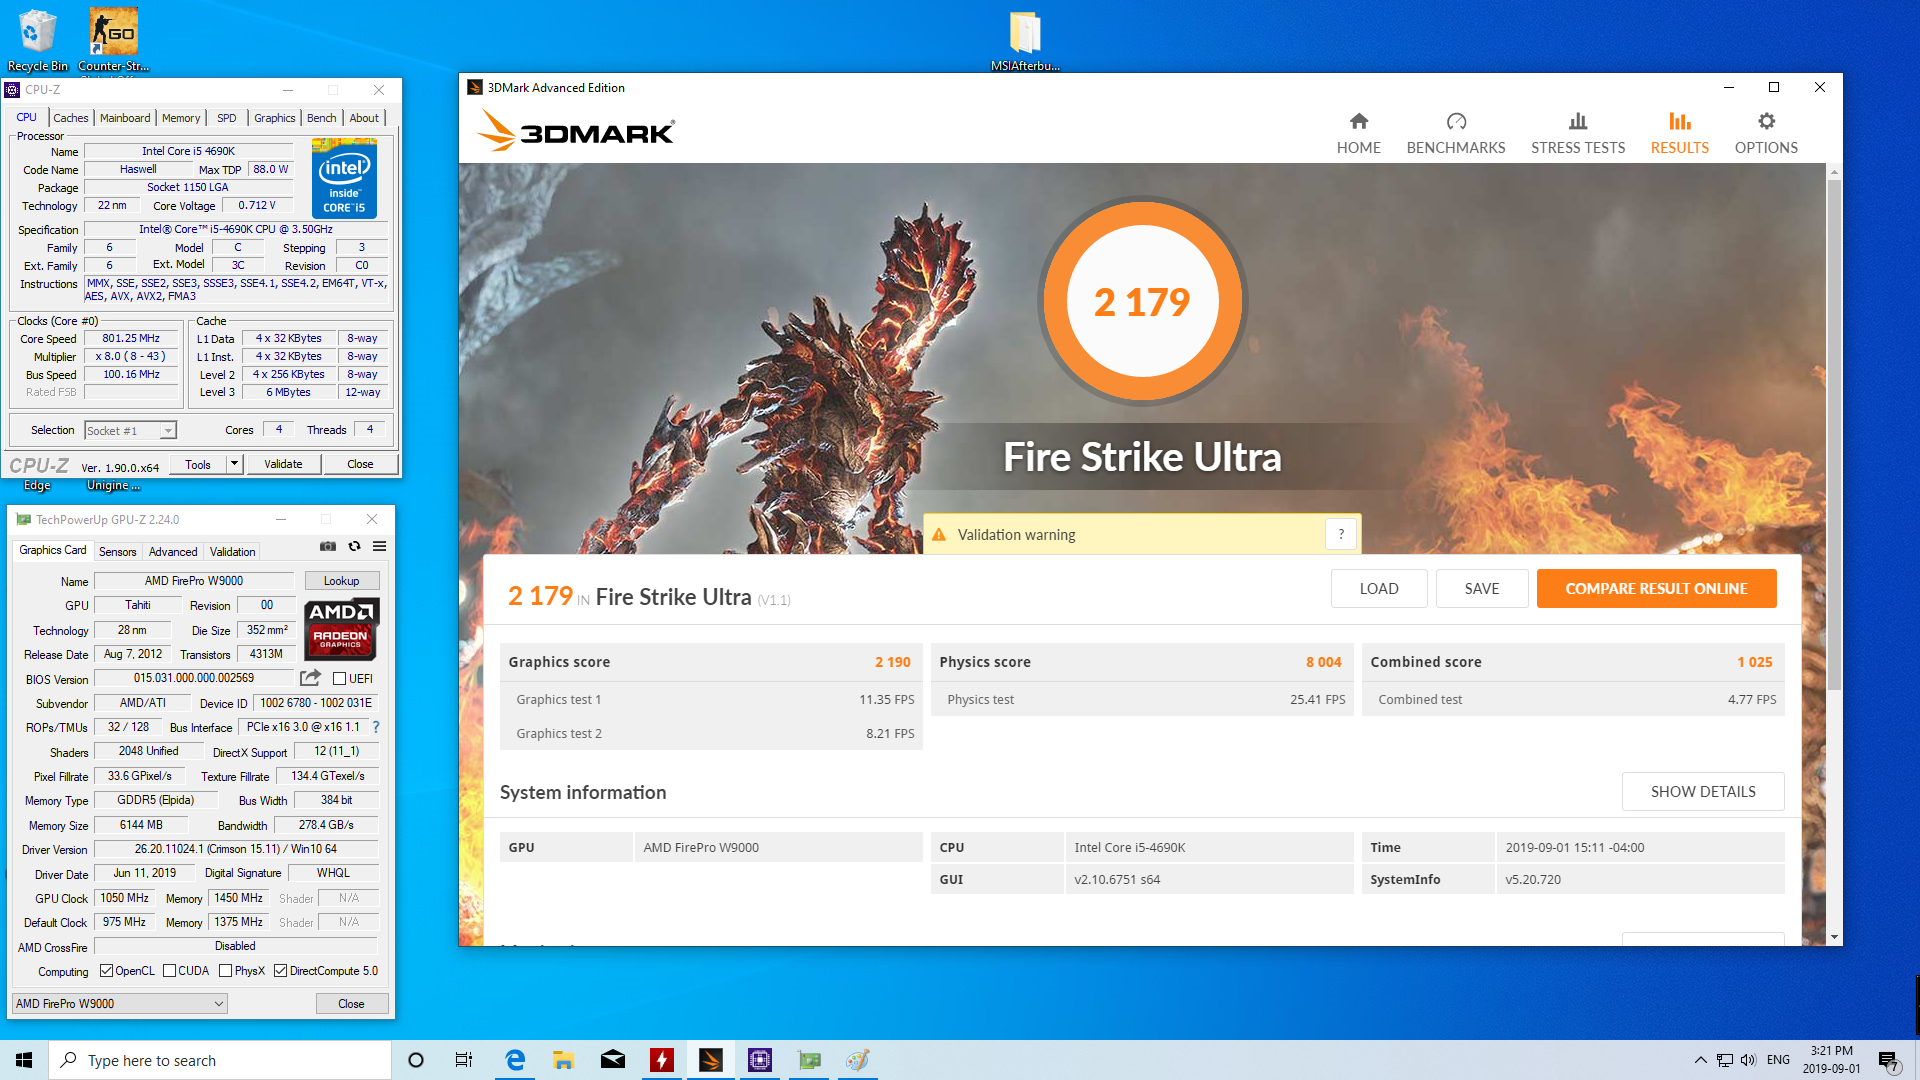Refresh GPU-Z data with the refresh icon
Image resolution: width=1920 pixels, height=1080 pixels.
[x=354, y=546]
